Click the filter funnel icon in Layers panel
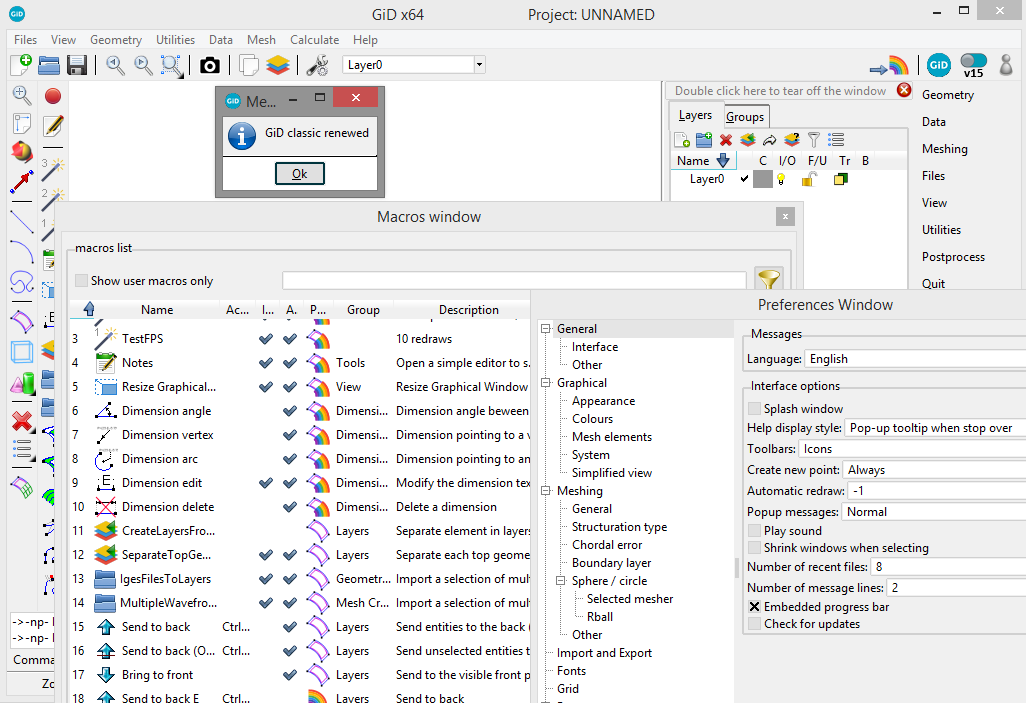Screen dimensions: 1026x703 814,139
